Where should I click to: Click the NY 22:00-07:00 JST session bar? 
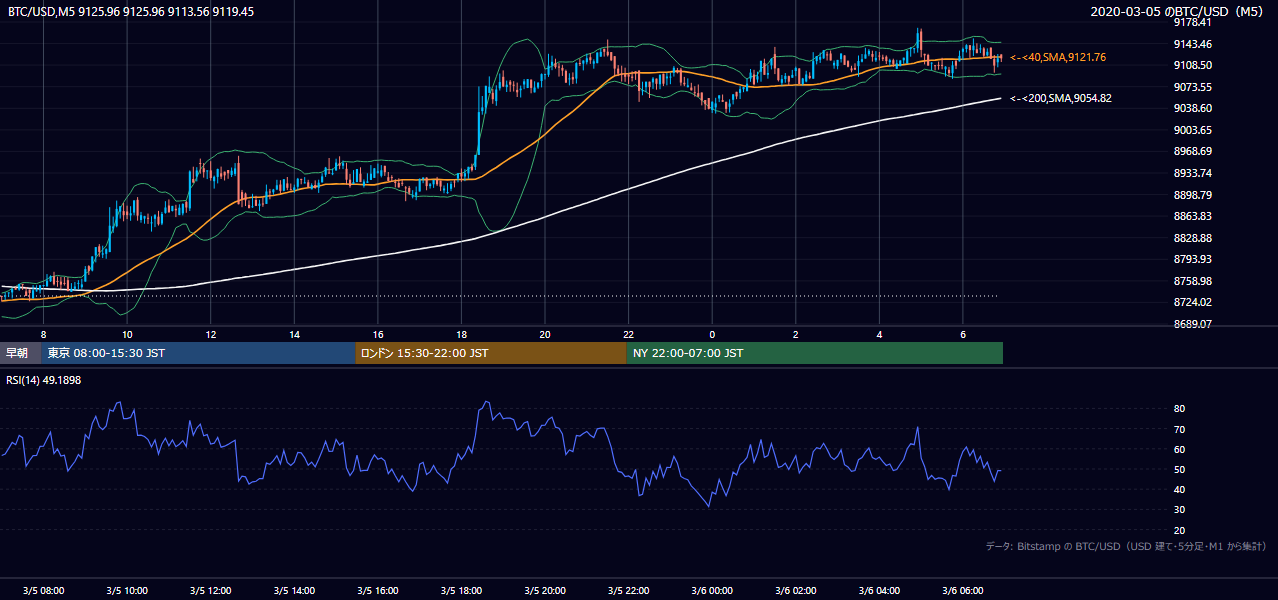pyautogui.click(x=815, y=353)
